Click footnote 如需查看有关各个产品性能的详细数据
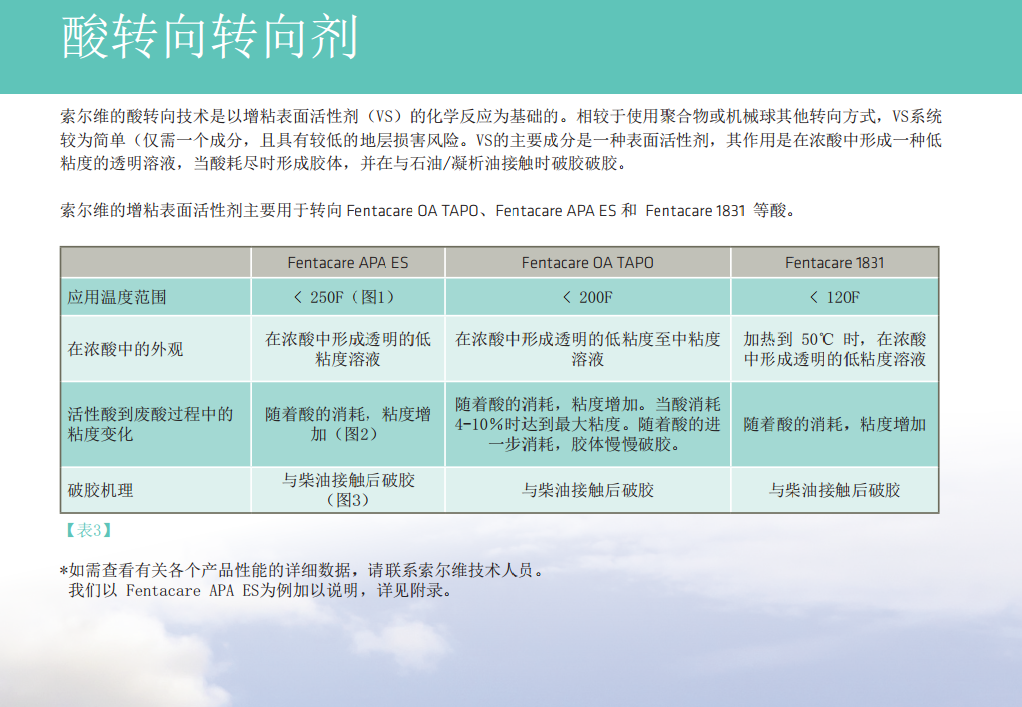The width and height of the screenshot is (1022, 707). click(303, 570)
